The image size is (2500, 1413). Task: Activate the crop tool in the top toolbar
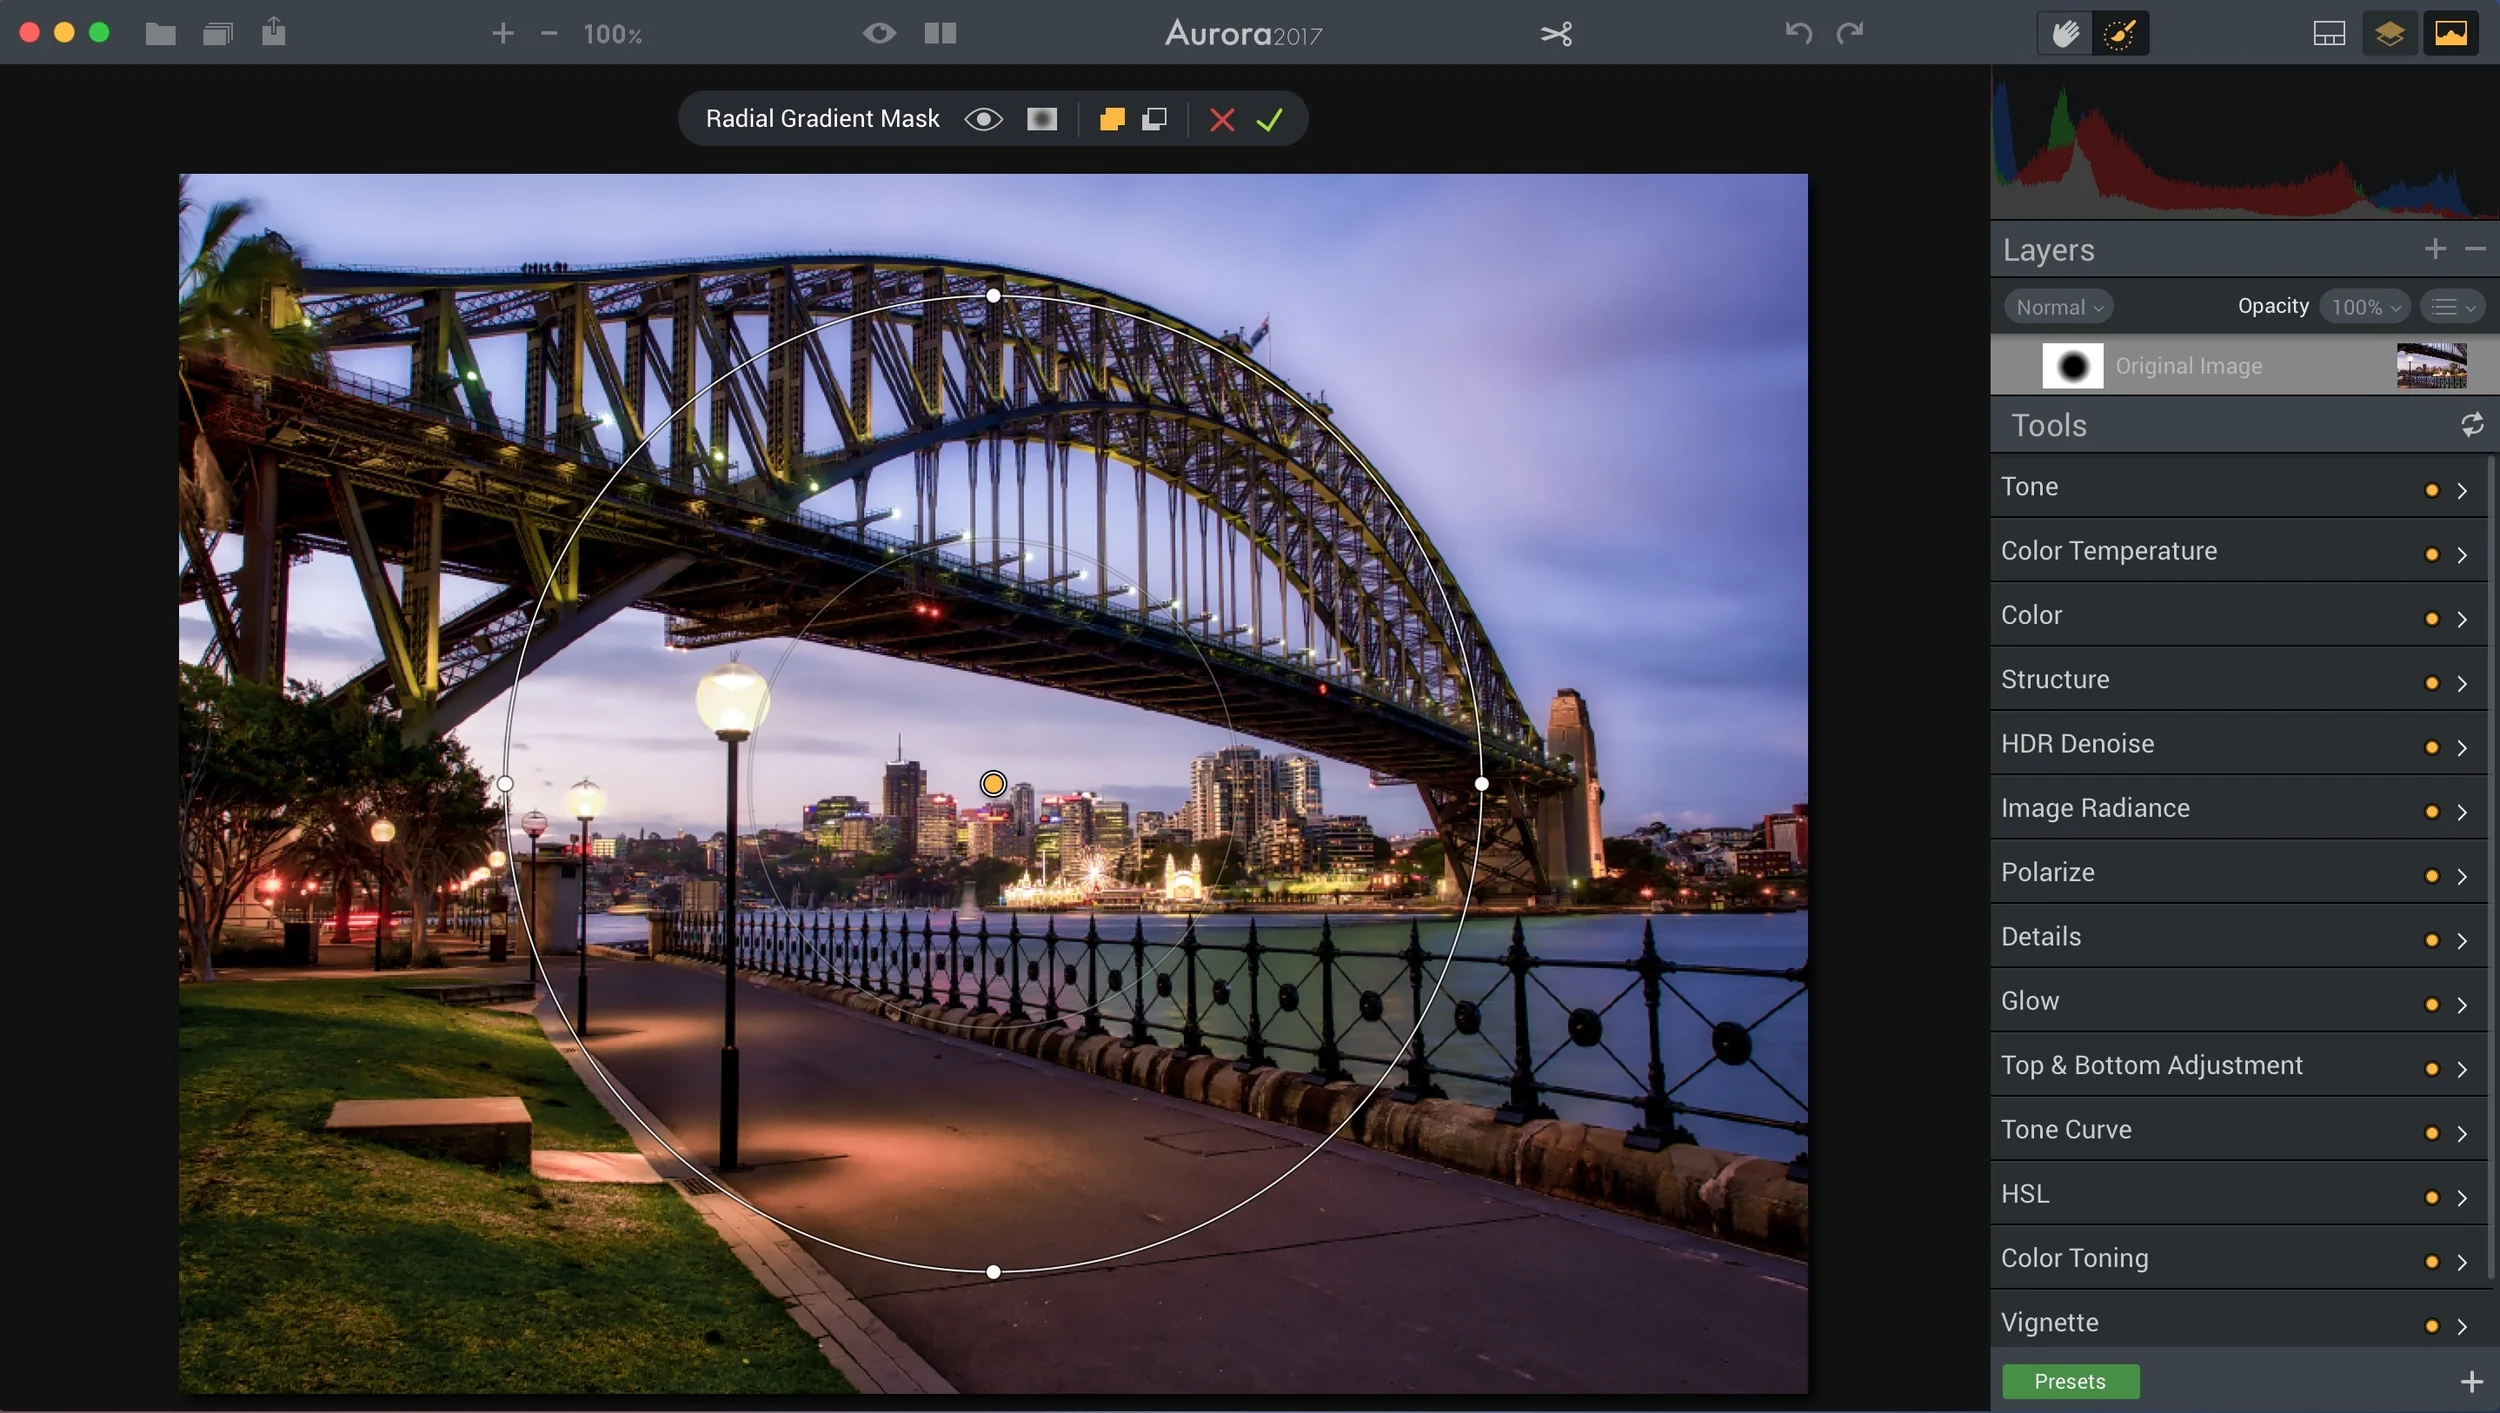point(1557,33)
